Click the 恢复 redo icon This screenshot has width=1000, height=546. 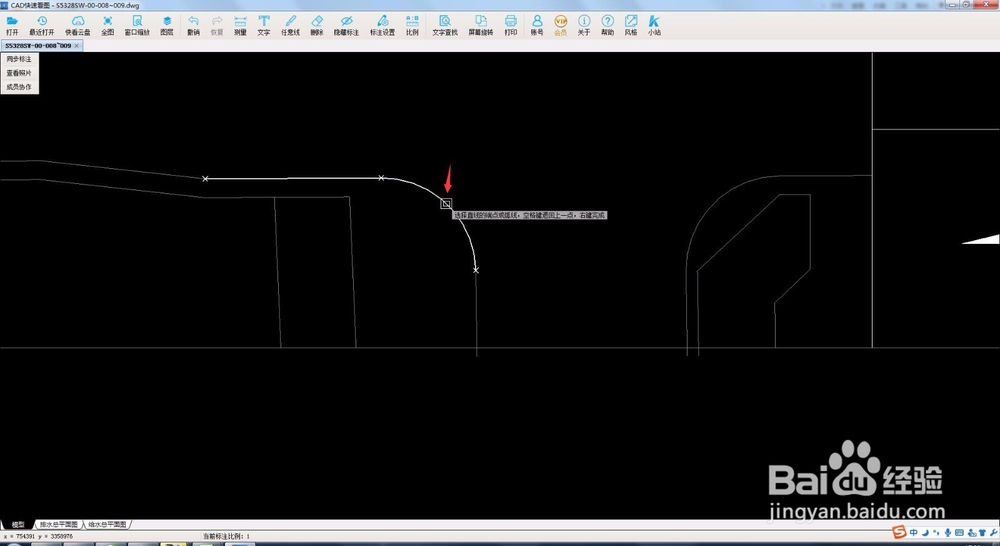click(217, 25)
